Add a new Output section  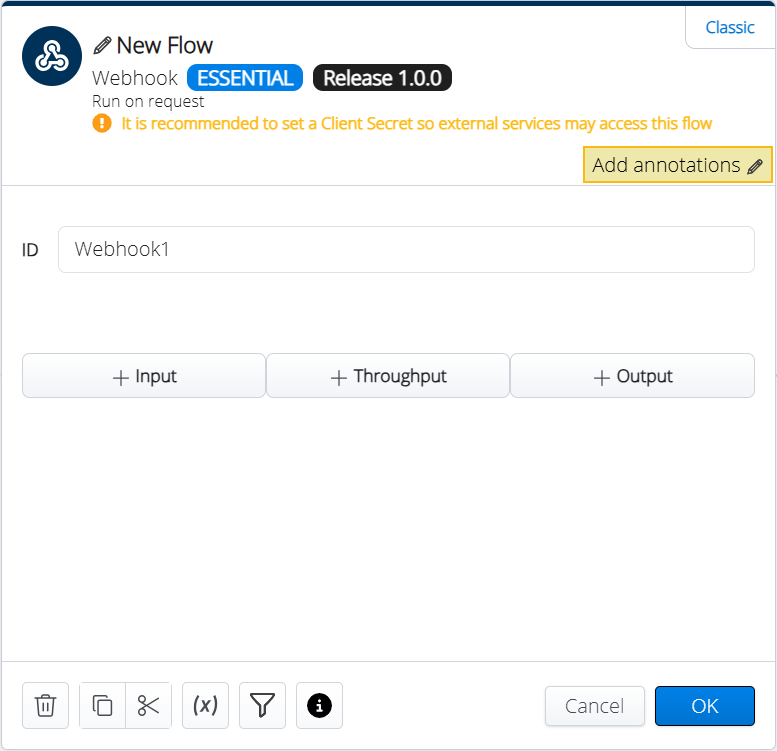[x=632, y=377]
